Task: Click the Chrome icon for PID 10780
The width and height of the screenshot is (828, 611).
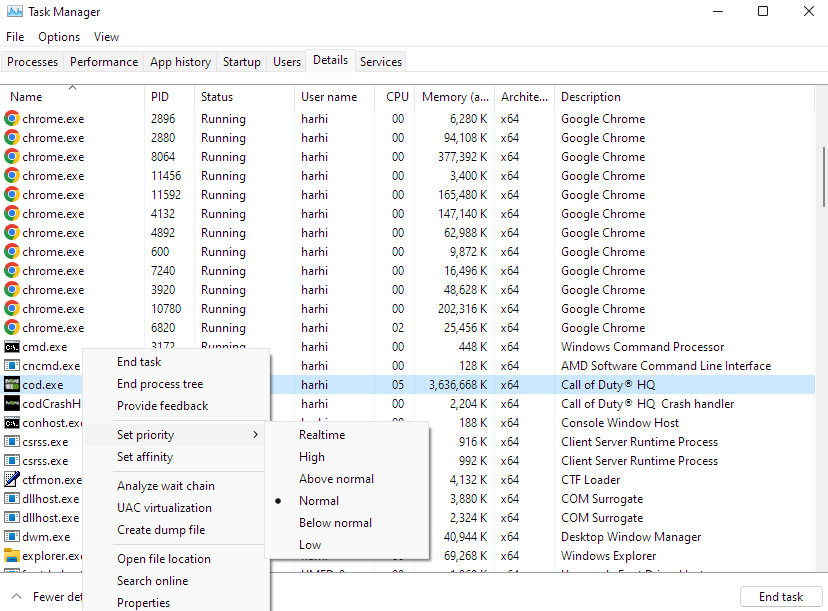Action: pos(12,309)
